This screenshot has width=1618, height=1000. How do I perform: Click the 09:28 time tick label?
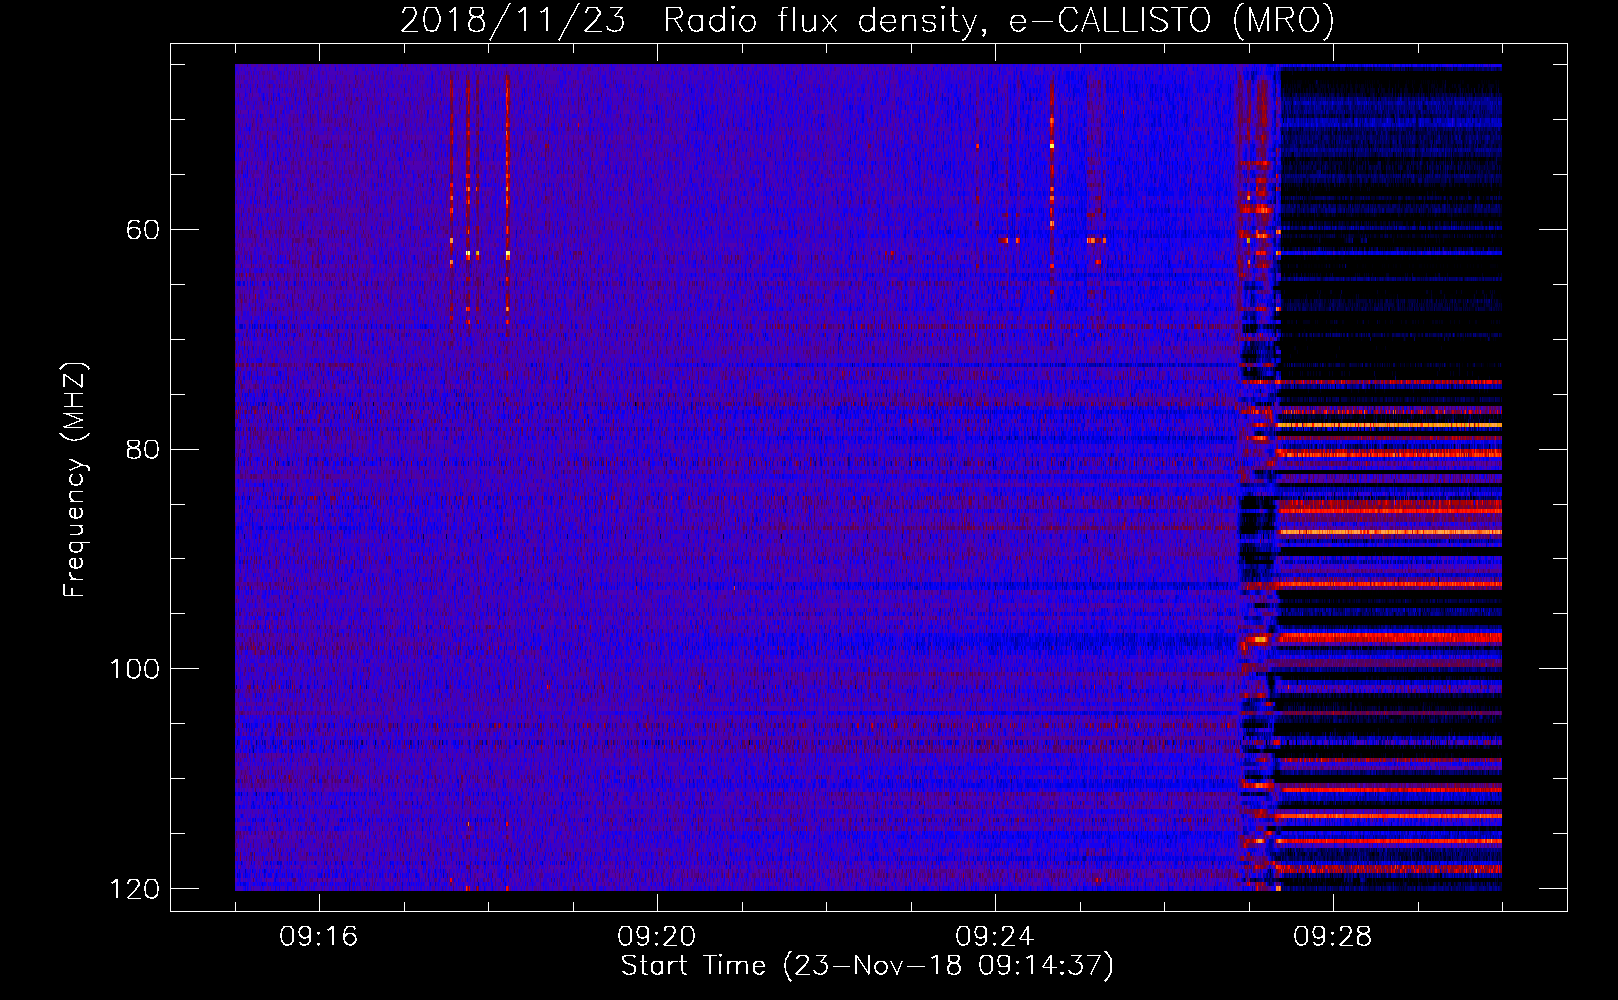[x=1333, y=937]
